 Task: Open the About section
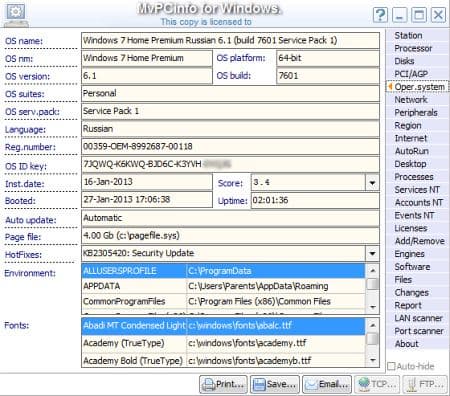pos(406,344)
